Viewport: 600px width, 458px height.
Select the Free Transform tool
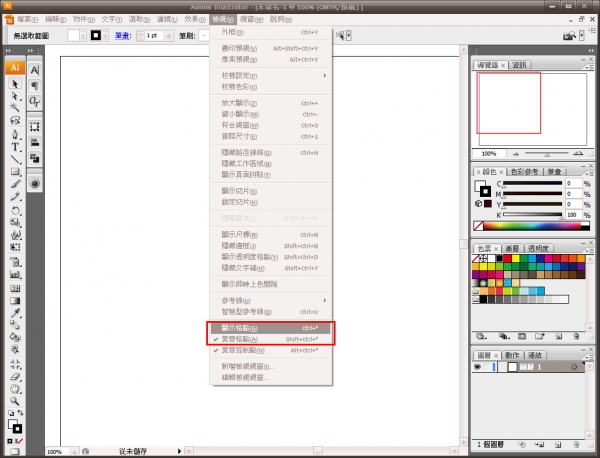tap(15, 247)
